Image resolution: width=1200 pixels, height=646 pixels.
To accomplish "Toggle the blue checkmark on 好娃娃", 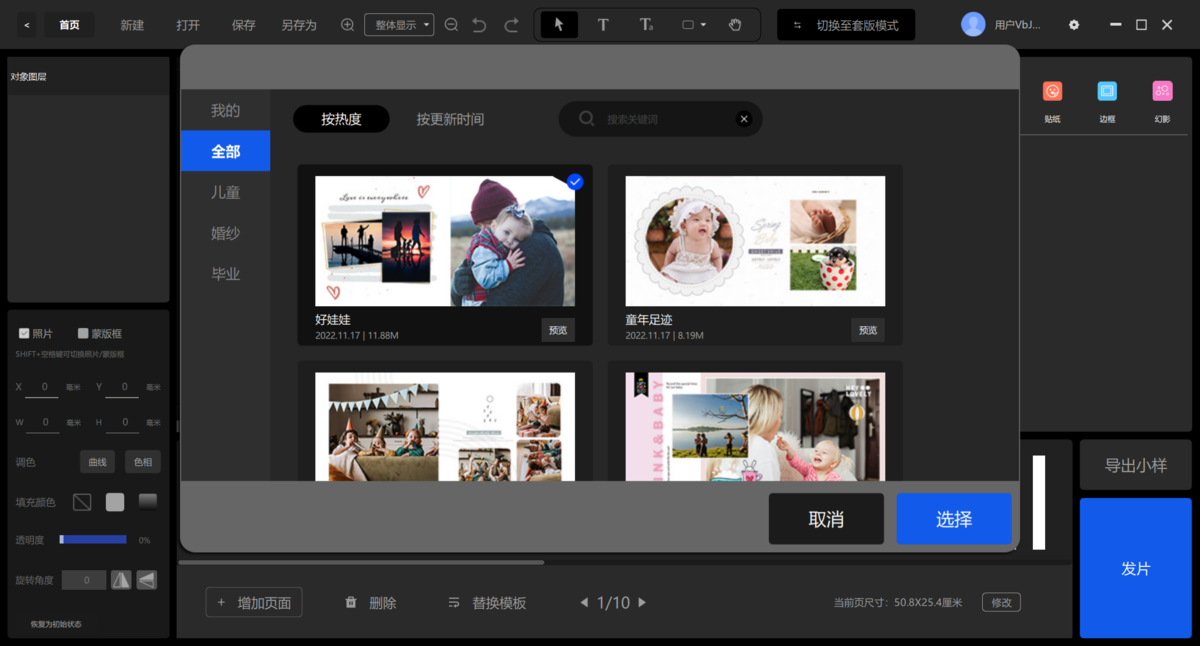I will 575,182.
